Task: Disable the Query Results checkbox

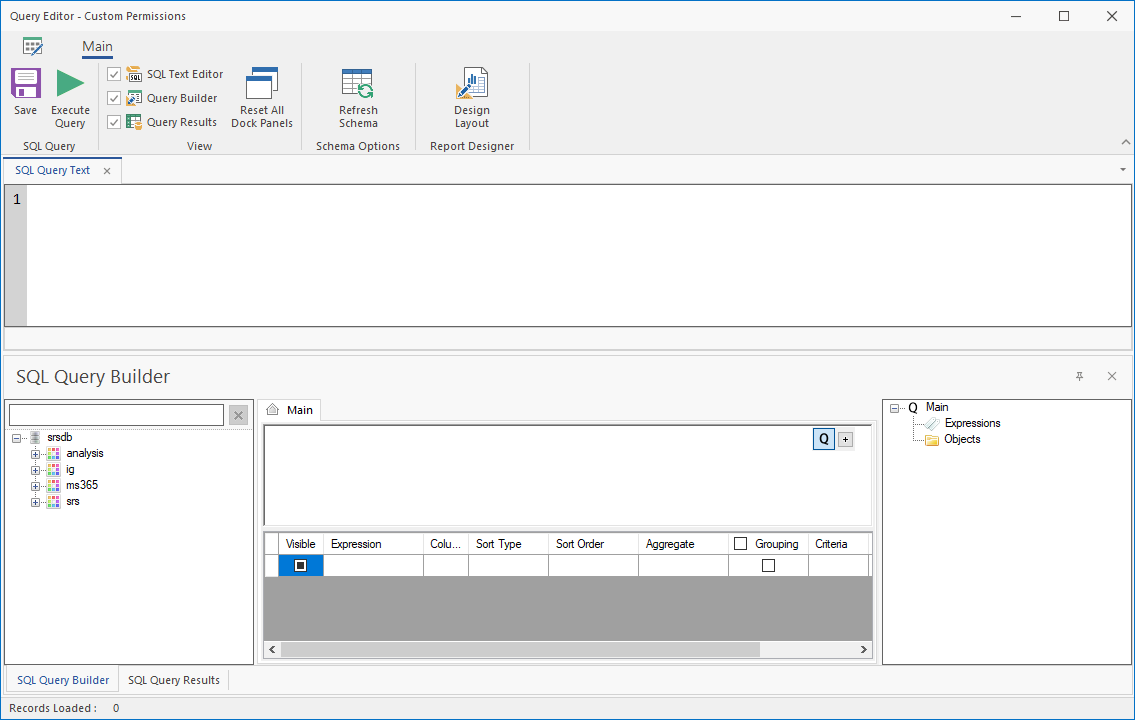Action: tap(114, 122)
